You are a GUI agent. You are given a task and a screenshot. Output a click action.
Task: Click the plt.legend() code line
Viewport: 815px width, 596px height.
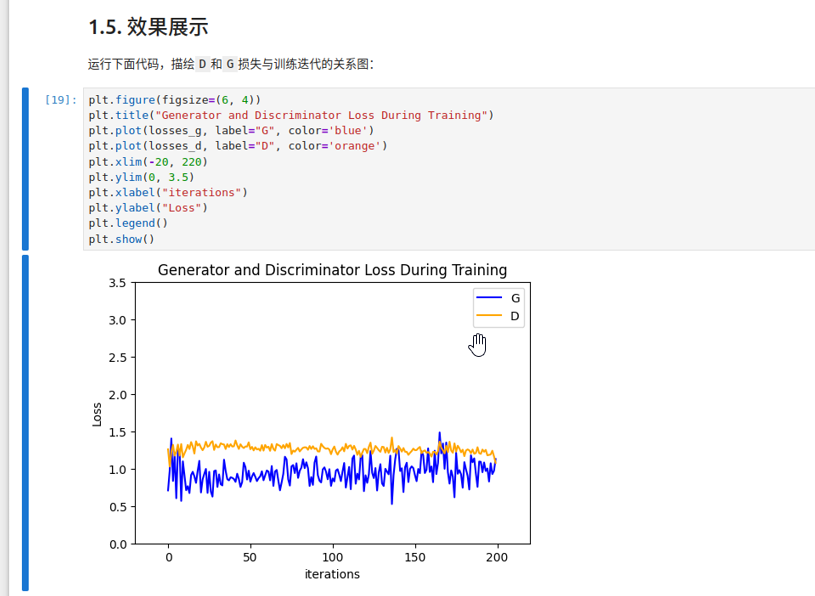128,224
